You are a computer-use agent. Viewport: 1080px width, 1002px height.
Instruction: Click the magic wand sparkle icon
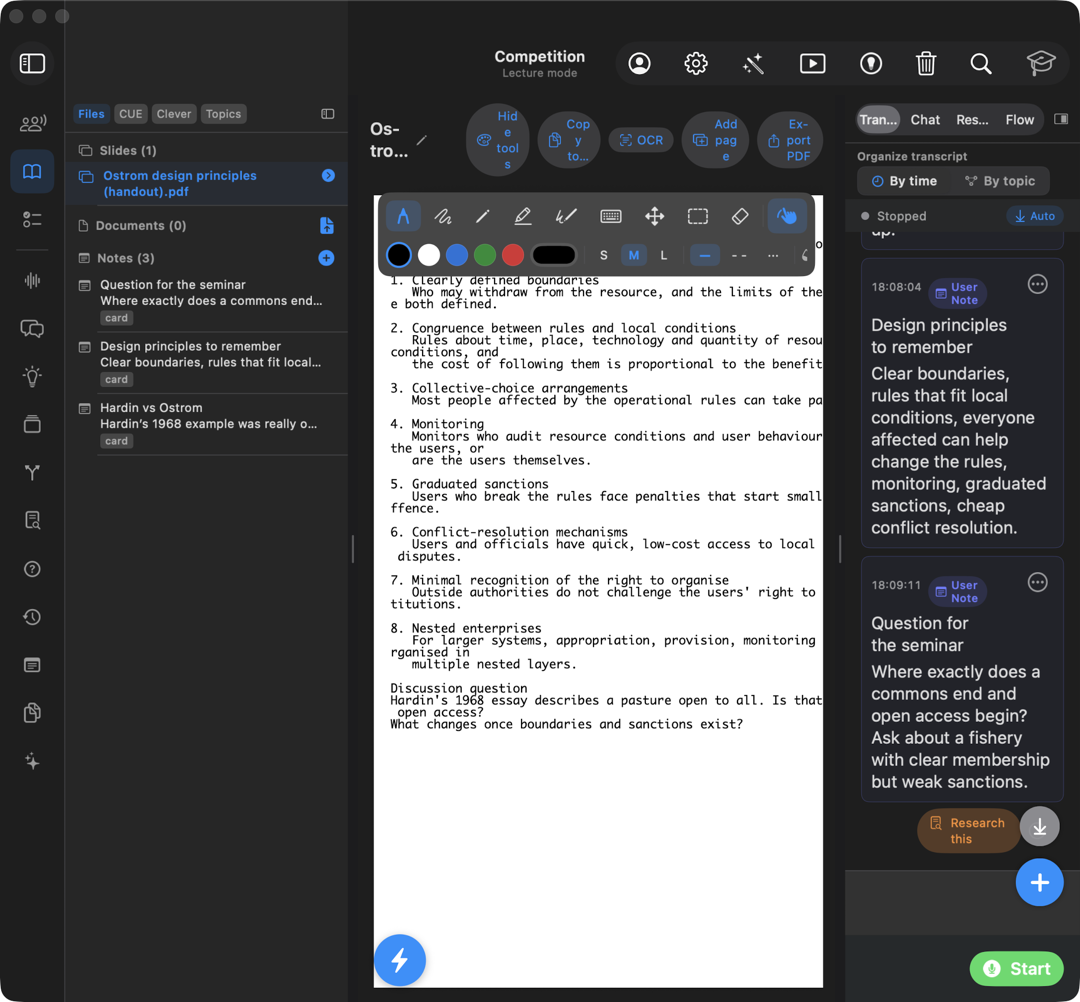click(754, 63)
